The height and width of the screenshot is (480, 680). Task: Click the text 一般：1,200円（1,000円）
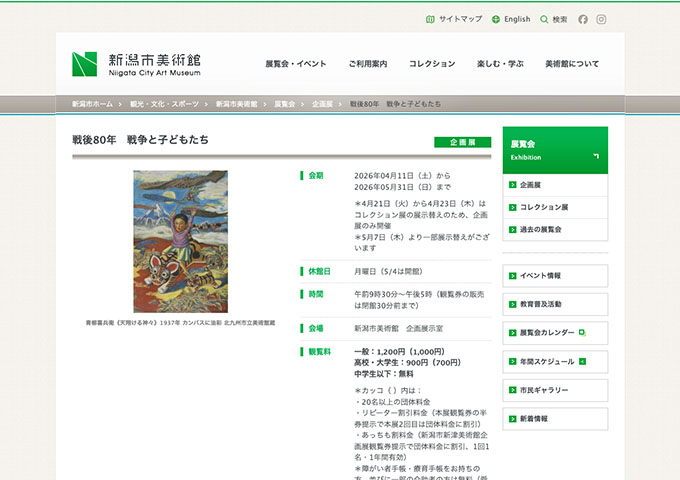pos(399,352)
